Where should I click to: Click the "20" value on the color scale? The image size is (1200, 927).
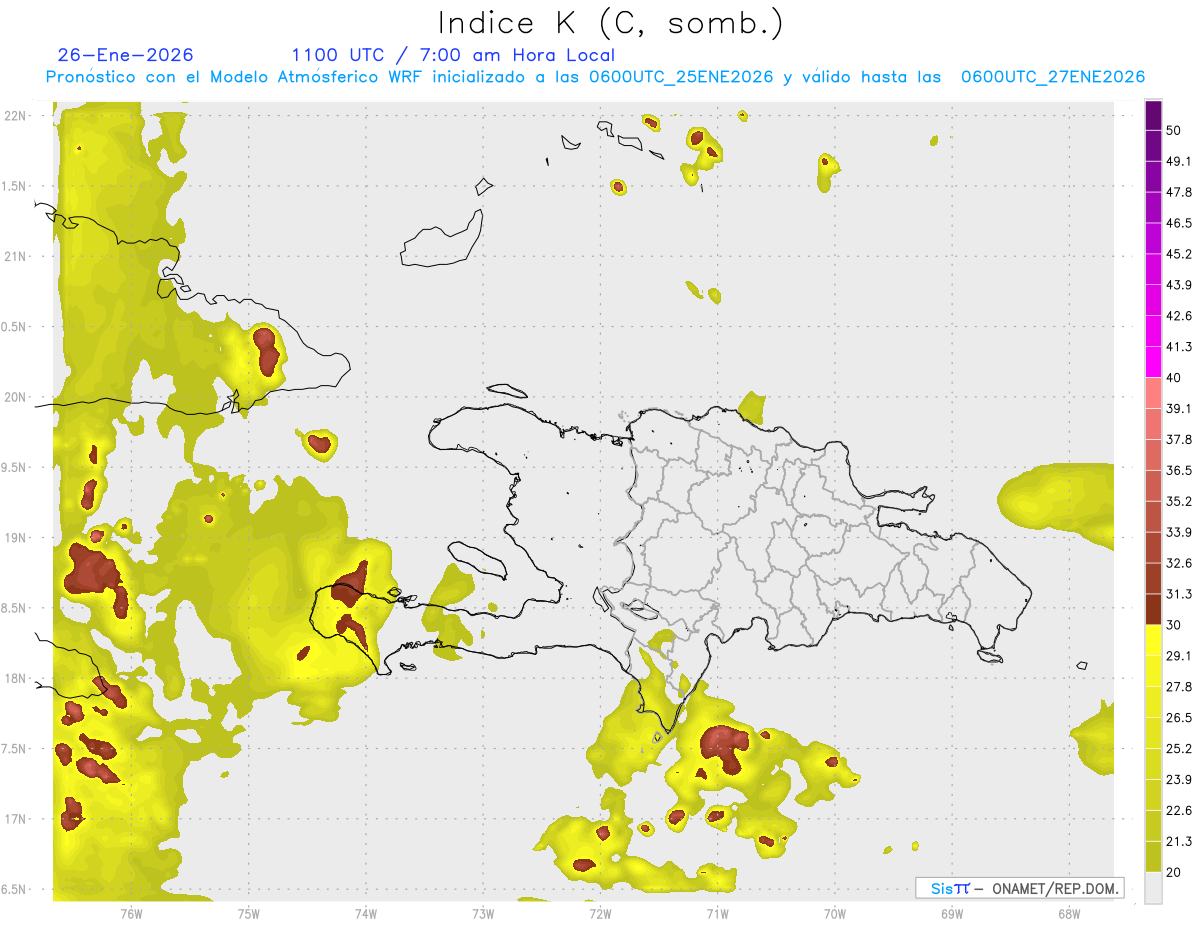click(x=1174, y=872)
